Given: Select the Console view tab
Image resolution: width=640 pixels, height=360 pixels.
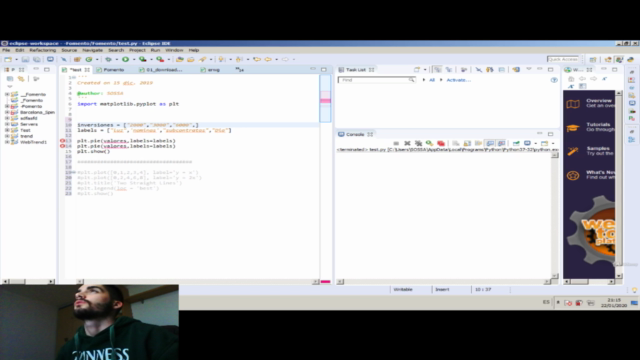Looking at the screenshot, I should 355,134.
